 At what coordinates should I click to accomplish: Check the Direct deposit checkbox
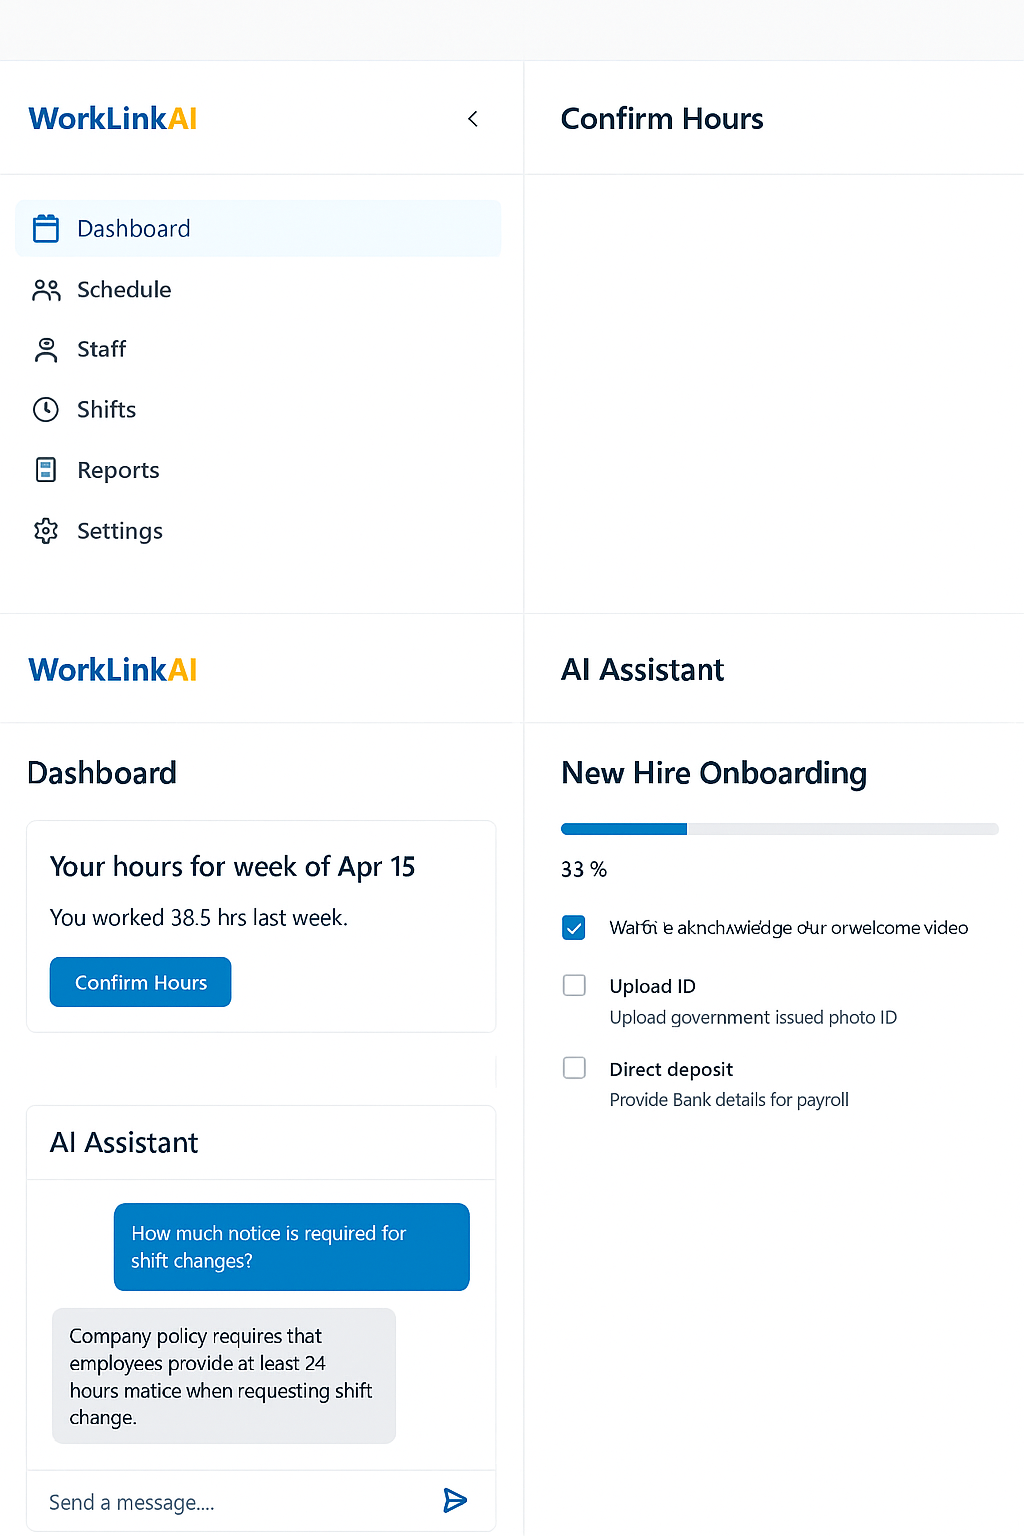click(x=574, y=1068)
